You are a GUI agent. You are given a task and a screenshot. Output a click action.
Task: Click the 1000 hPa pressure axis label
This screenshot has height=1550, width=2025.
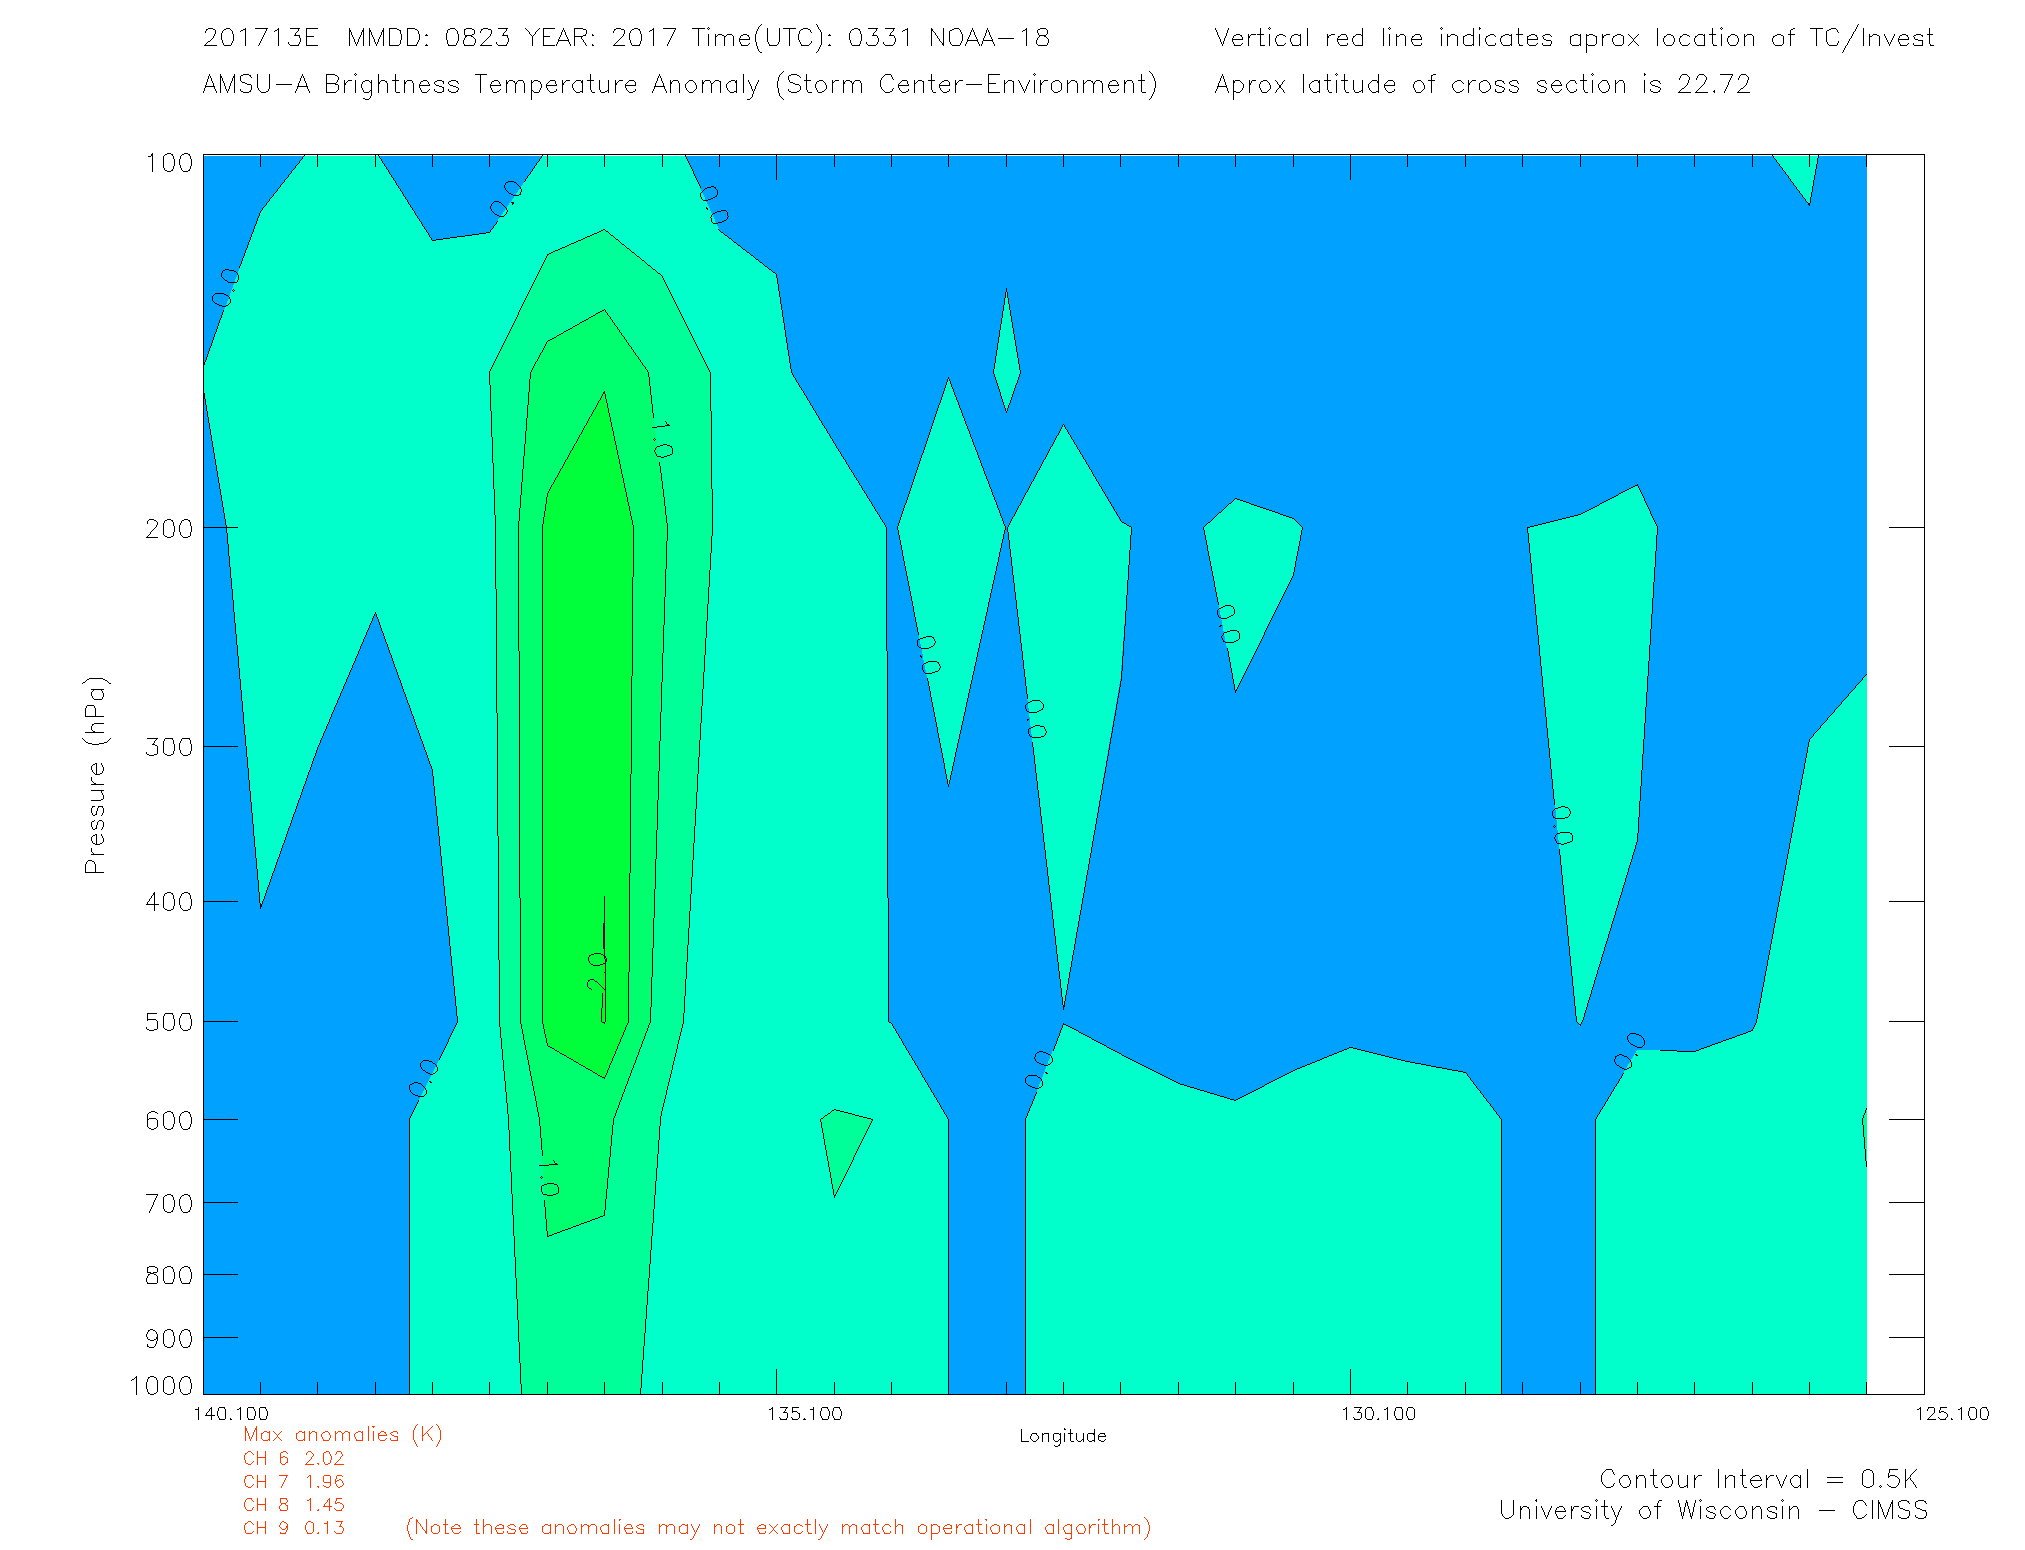pos(162,1386)
